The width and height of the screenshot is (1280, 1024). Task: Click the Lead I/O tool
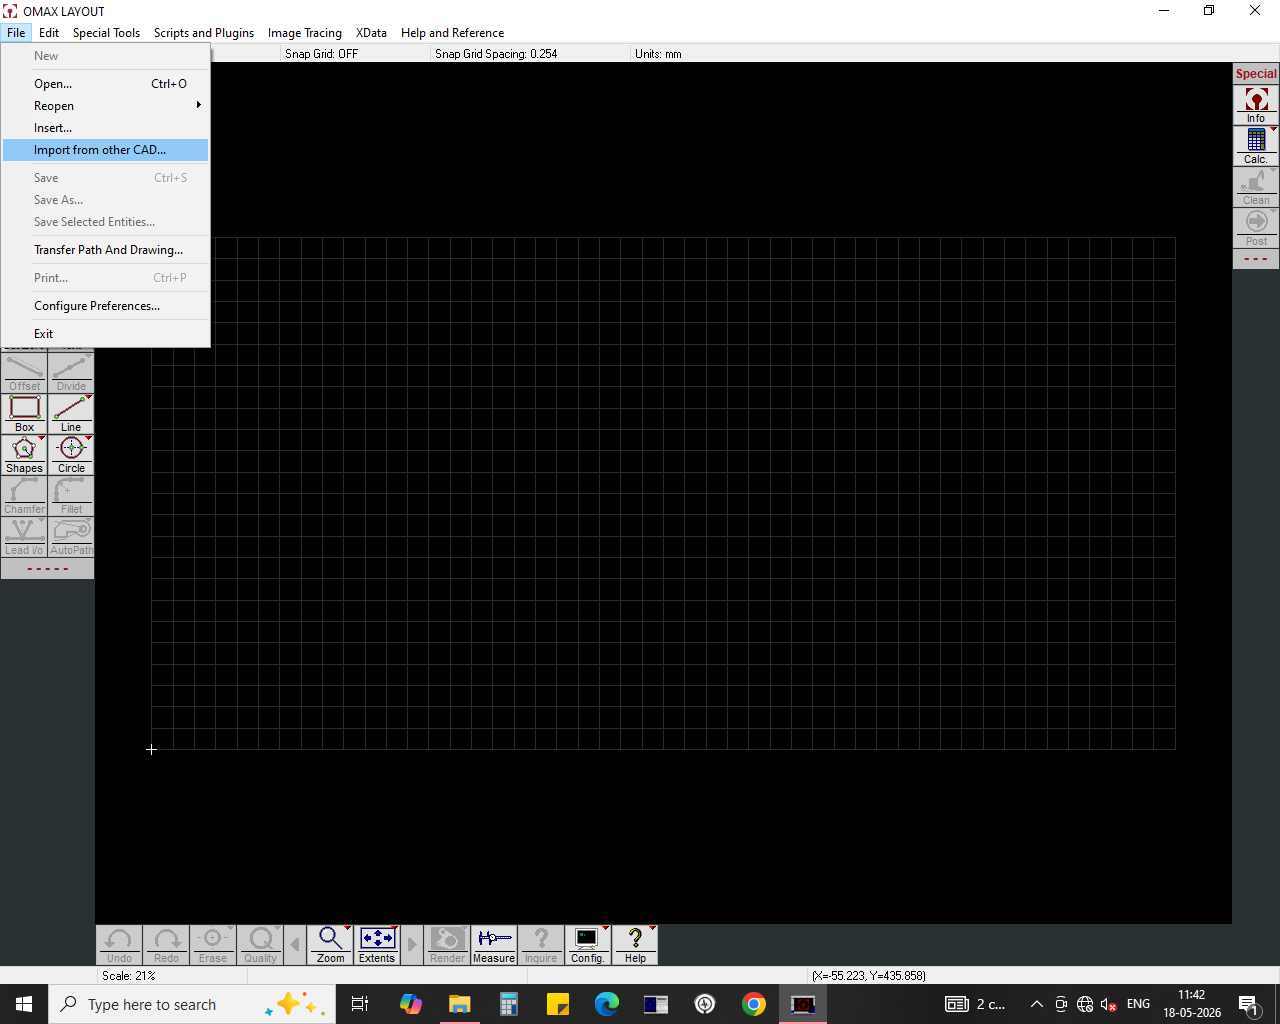24,536
